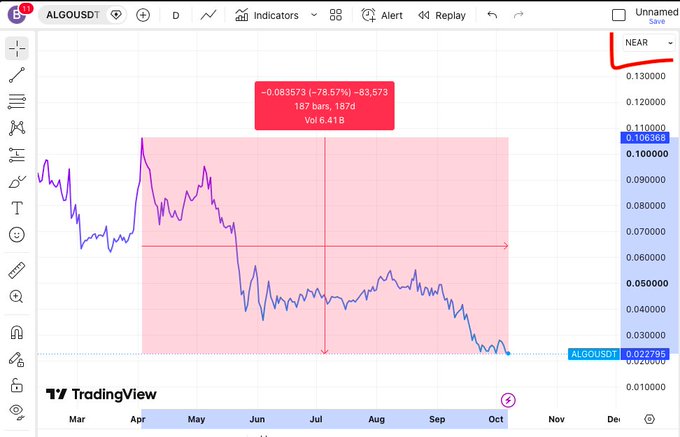Screen dimensions: 680x437
Task: Select the trend line tool
Action: [17, 75]
